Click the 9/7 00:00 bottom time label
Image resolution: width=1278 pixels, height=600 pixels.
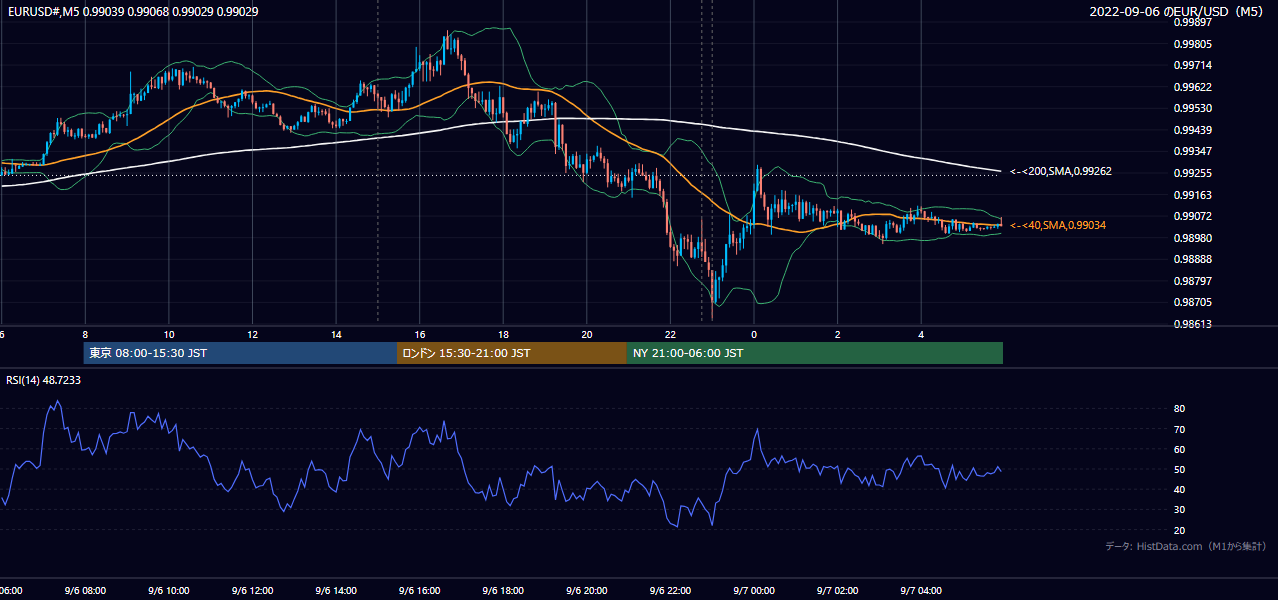(x=754, y=591)
